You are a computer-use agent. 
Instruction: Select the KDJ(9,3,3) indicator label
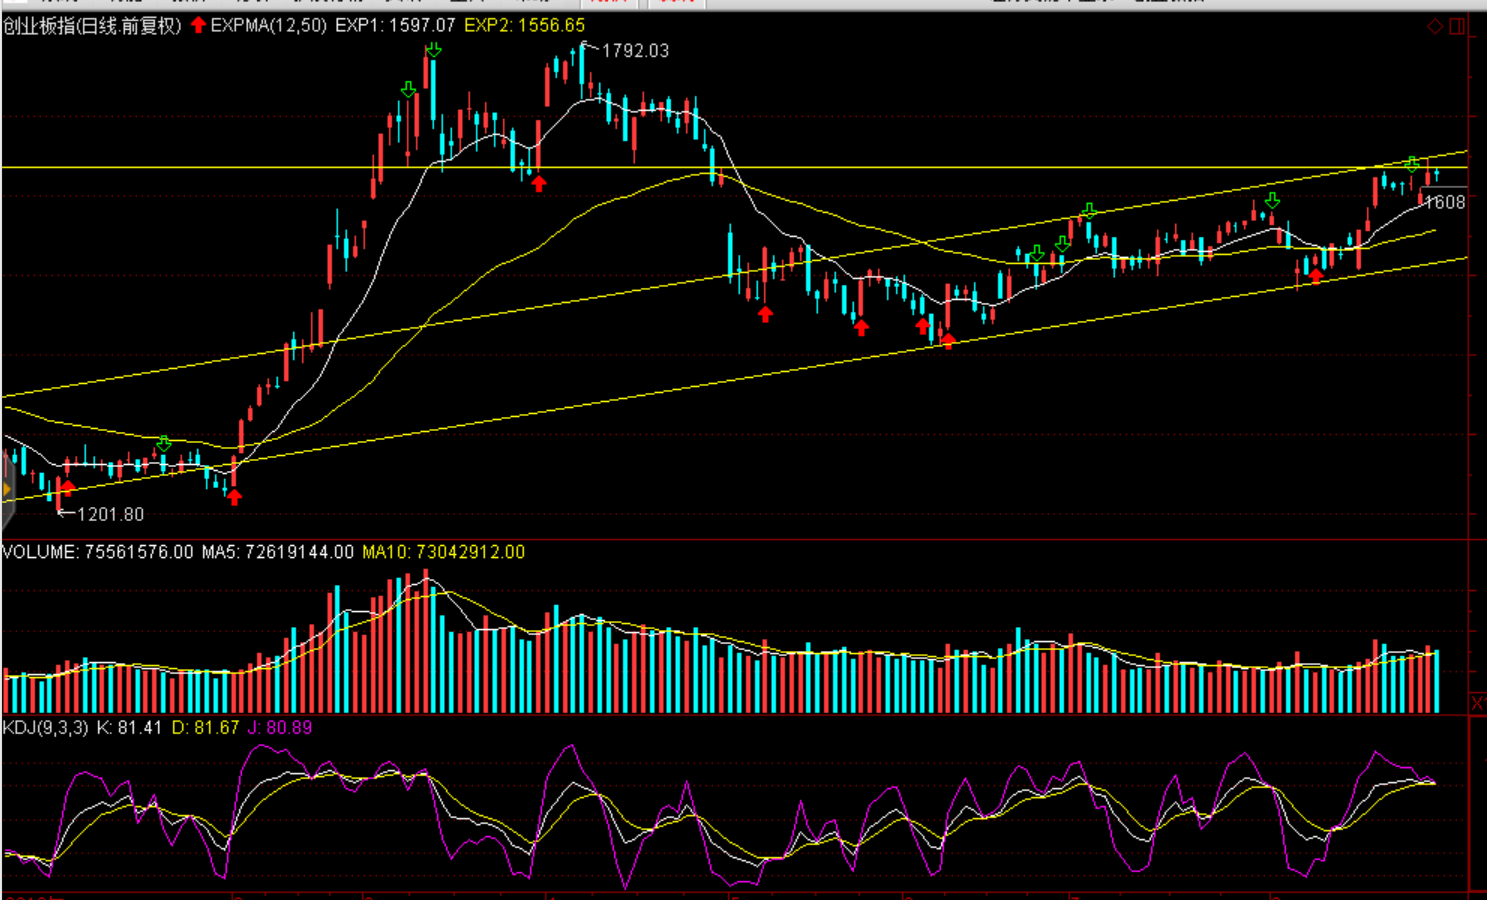(x=45, y=728)
